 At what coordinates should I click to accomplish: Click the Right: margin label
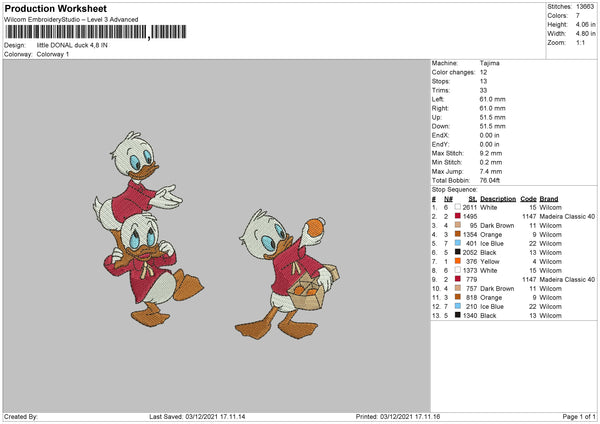pyautogui.click(x=440, y=108)
